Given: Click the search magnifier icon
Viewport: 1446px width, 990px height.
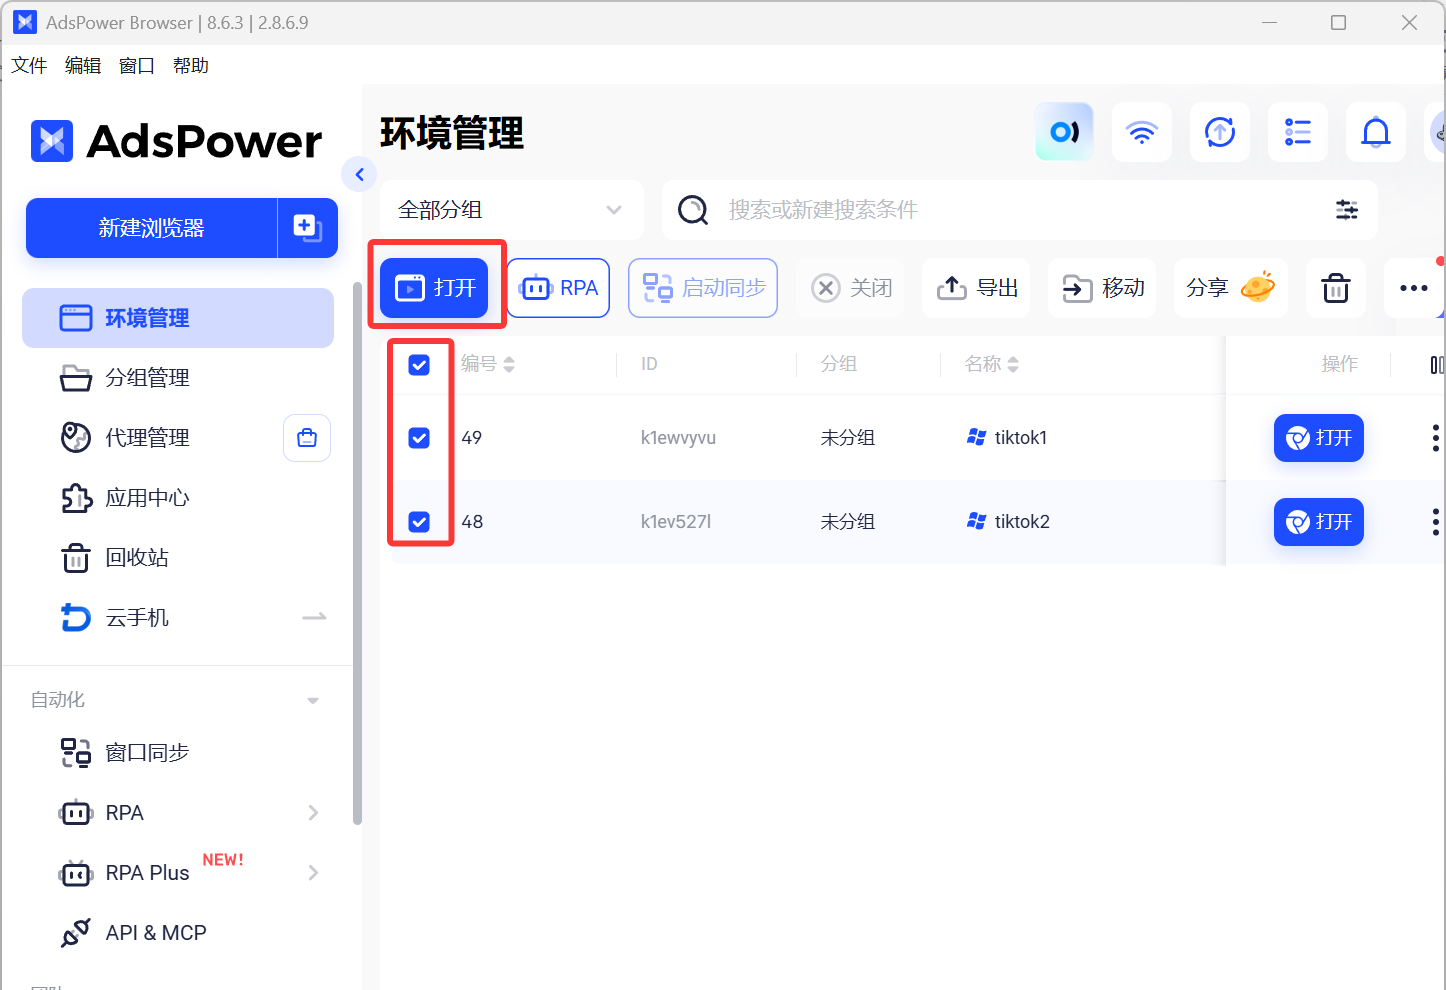Looking at the screenshot, I should 693,210.
